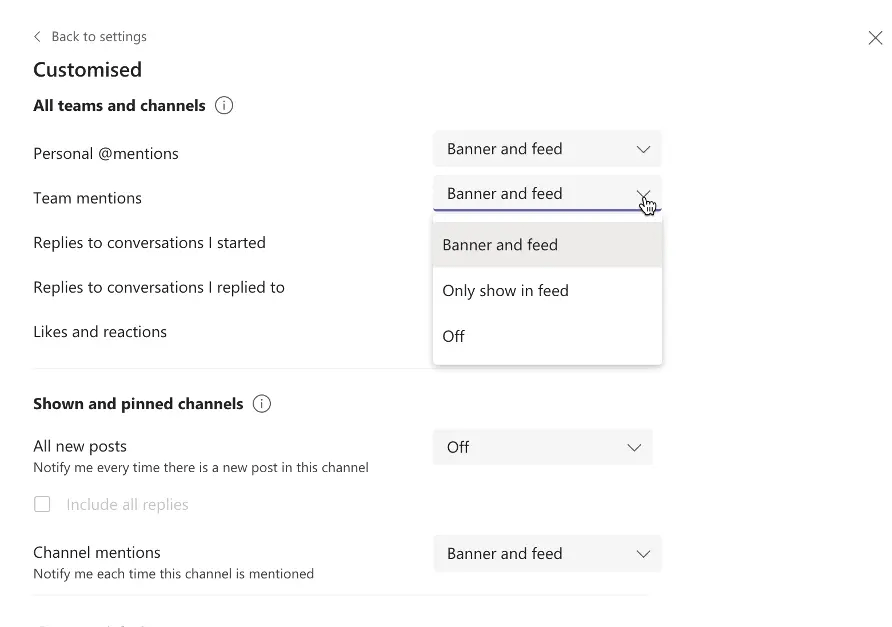
Task: Go back to settings
Action: (98, 37)
